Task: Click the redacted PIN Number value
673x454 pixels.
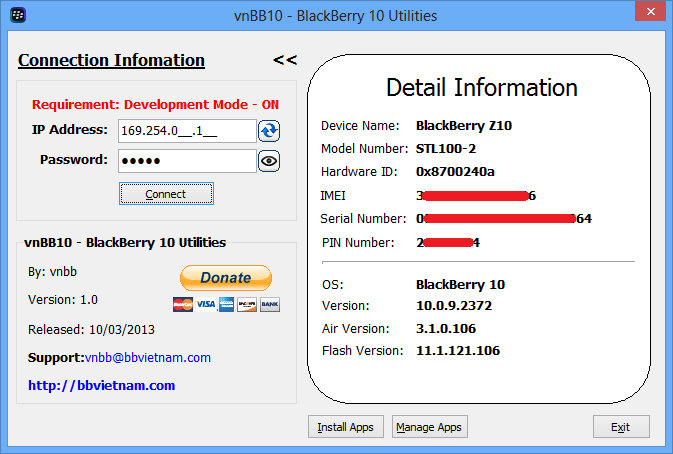Action: pyautogui.click(x=448, y=243)
